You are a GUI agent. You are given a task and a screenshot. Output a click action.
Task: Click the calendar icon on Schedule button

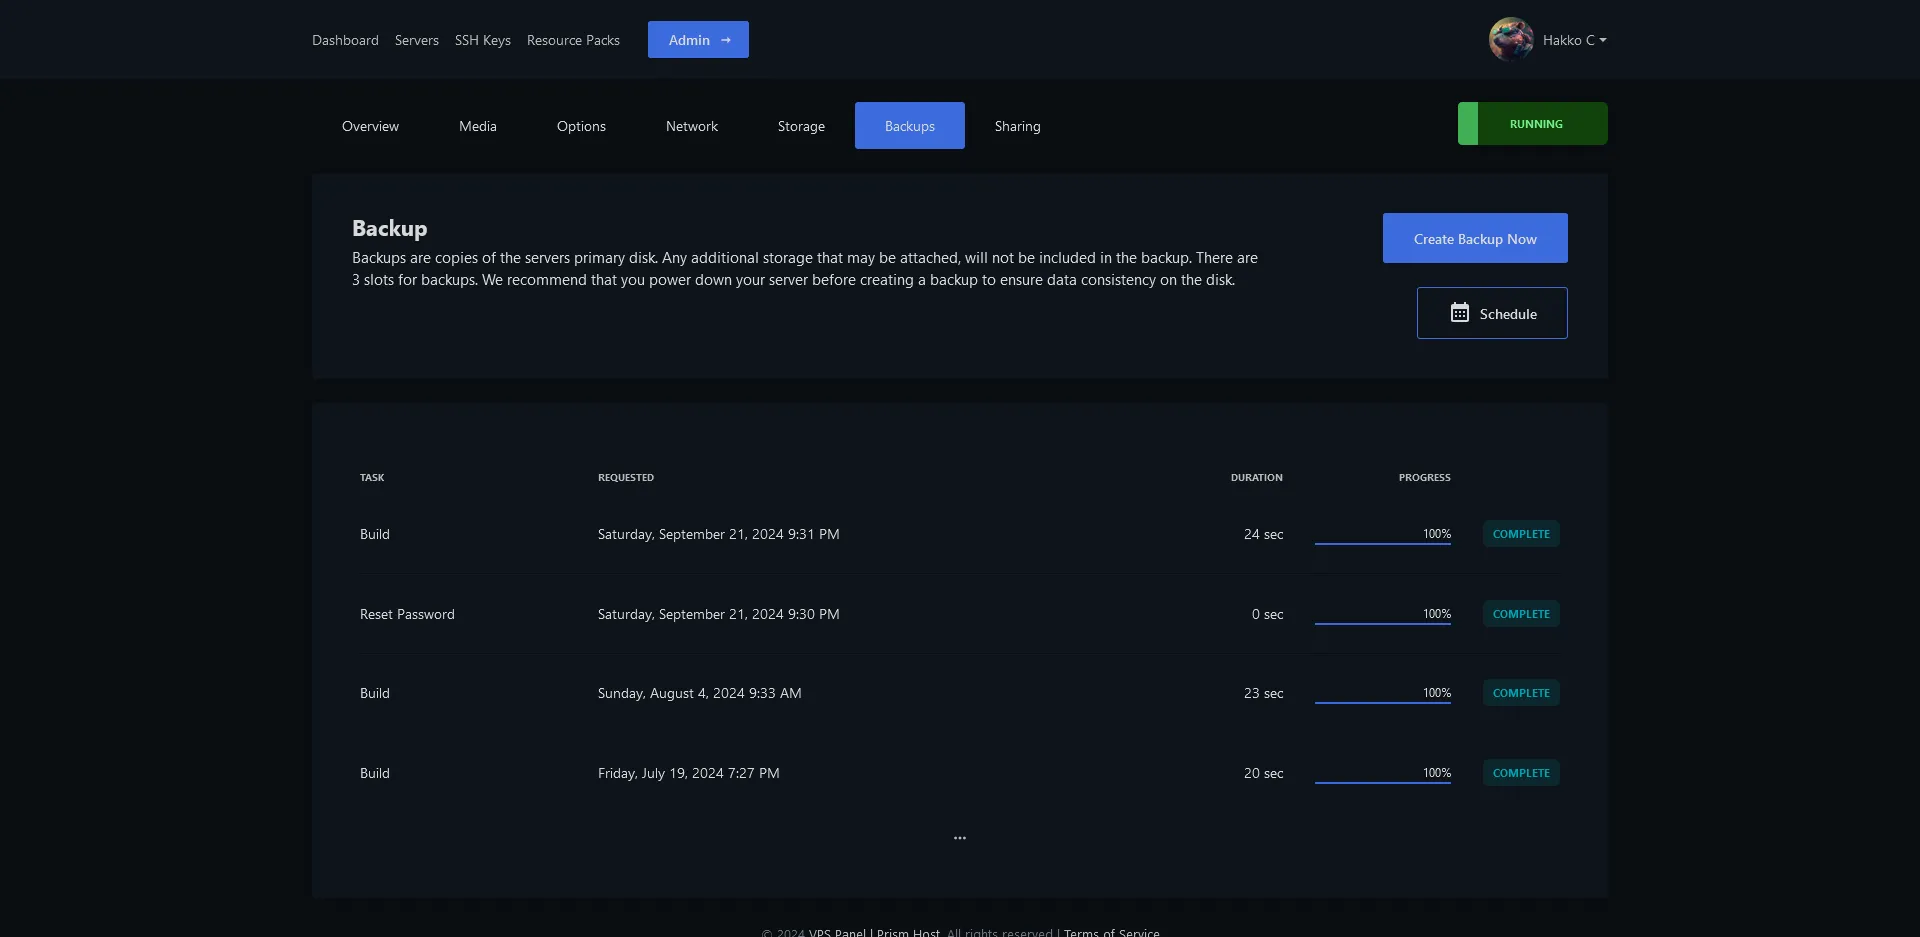tap(1459, 313)
